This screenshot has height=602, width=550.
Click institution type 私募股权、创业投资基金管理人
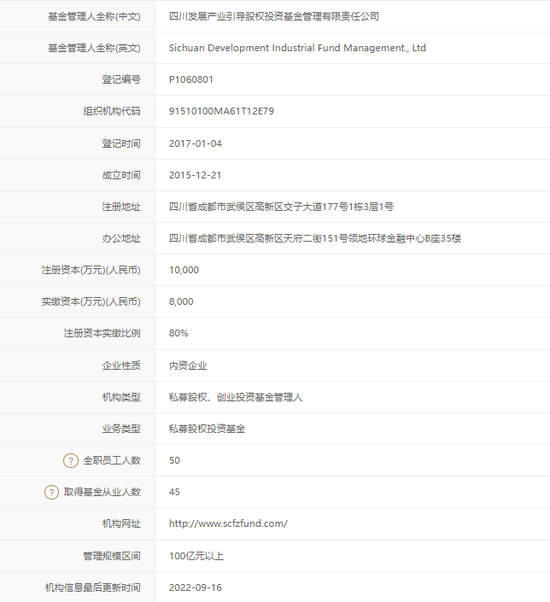tap(236, 397)
